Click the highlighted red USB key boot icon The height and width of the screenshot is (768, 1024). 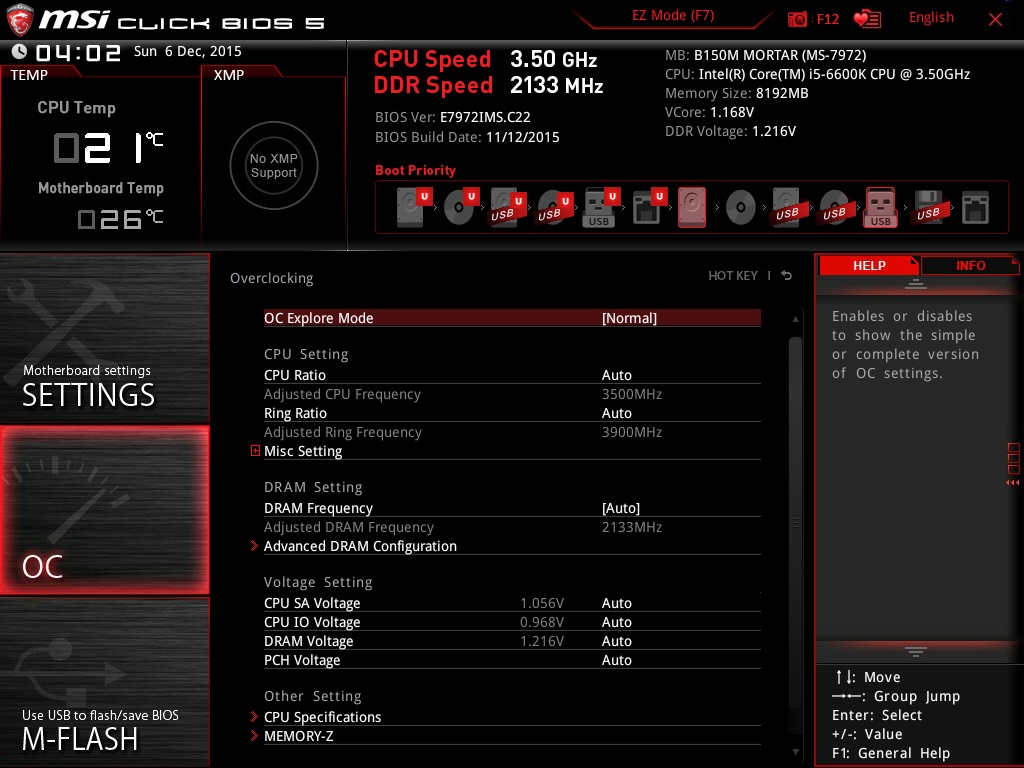(881, 208)
